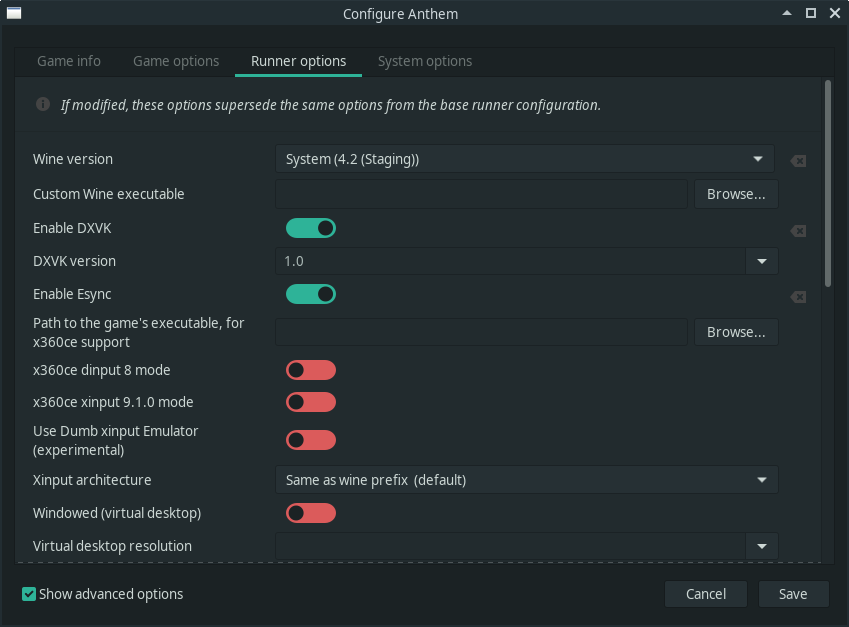
Task: Click x360ce executable path text field
Action: (x=481, y=332)
